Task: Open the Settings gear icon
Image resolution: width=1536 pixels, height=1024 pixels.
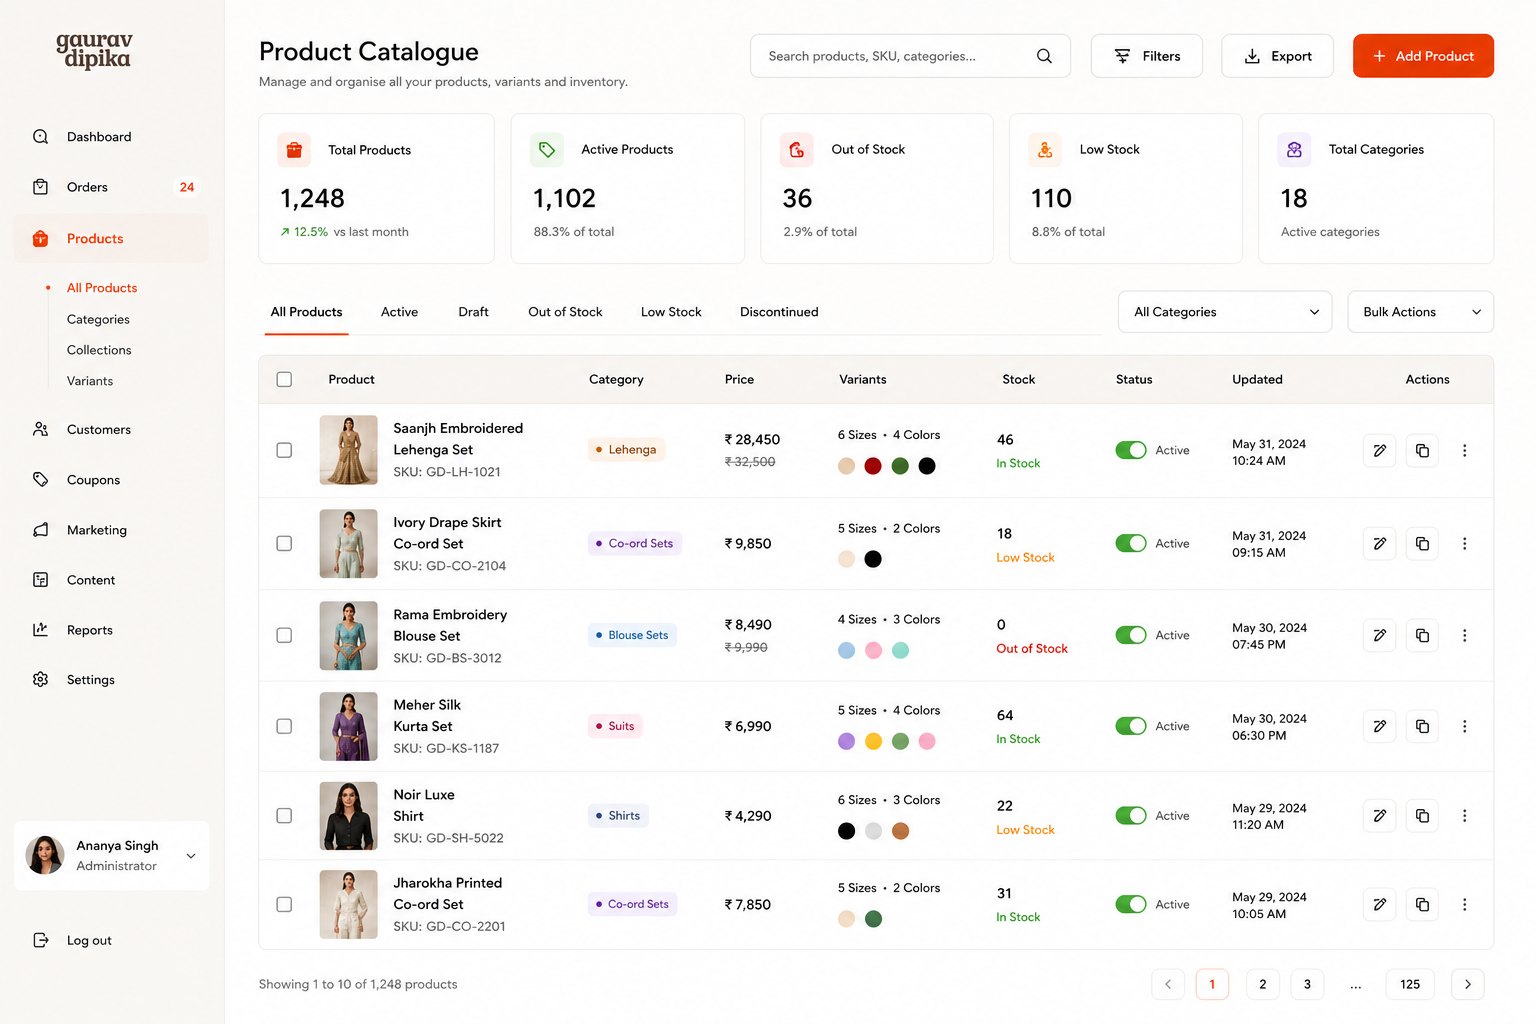Action: [40, 680]
